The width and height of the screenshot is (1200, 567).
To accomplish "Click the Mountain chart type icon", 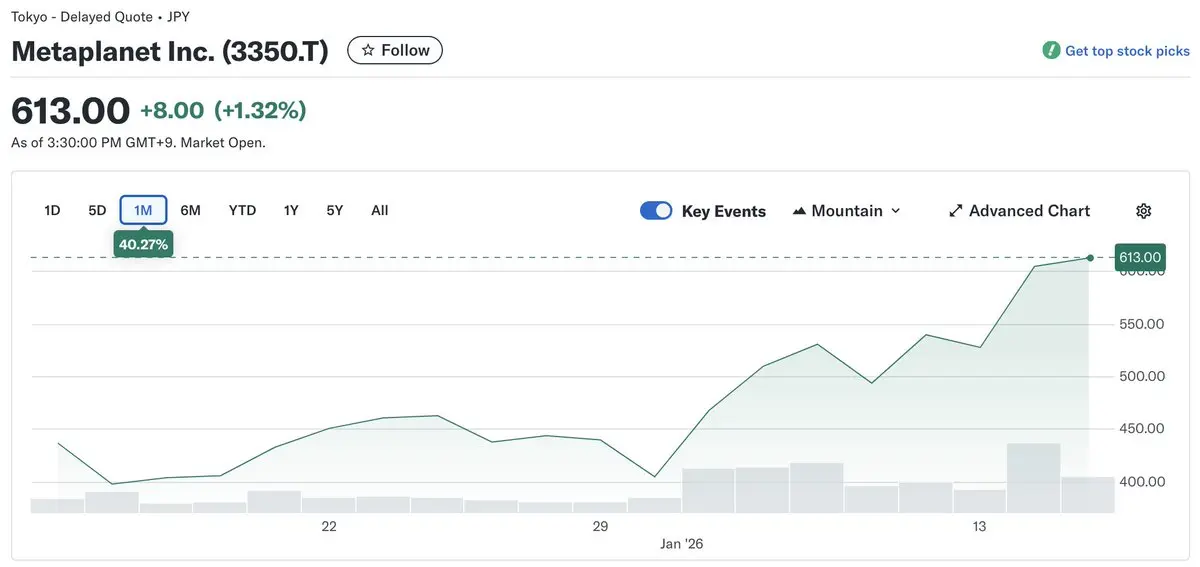I will click(x=799, y=211).
